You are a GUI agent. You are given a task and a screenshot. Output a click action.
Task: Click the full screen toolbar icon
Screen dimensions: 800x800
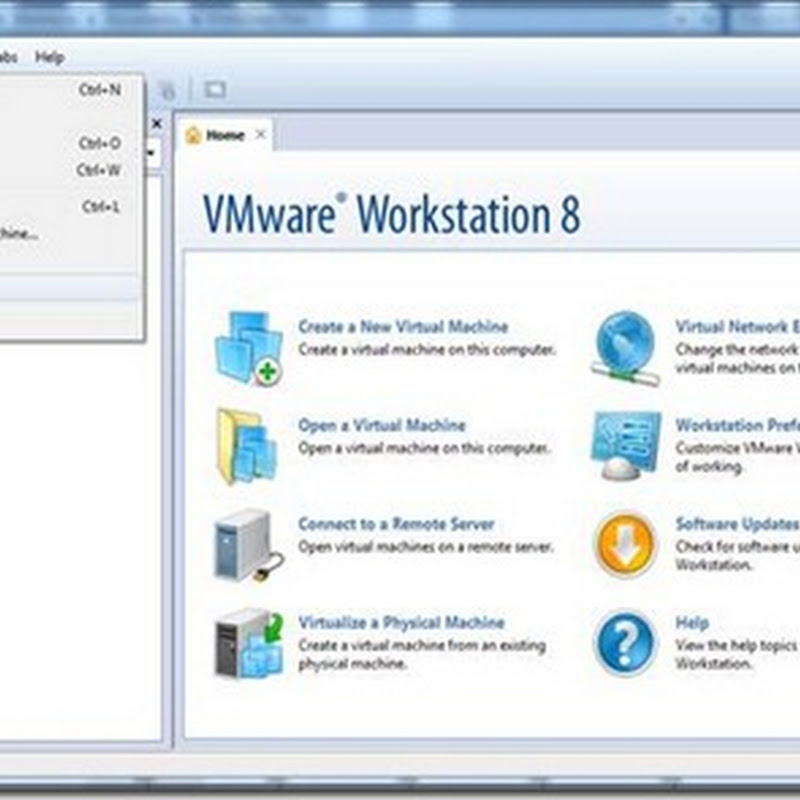[215, 90]
